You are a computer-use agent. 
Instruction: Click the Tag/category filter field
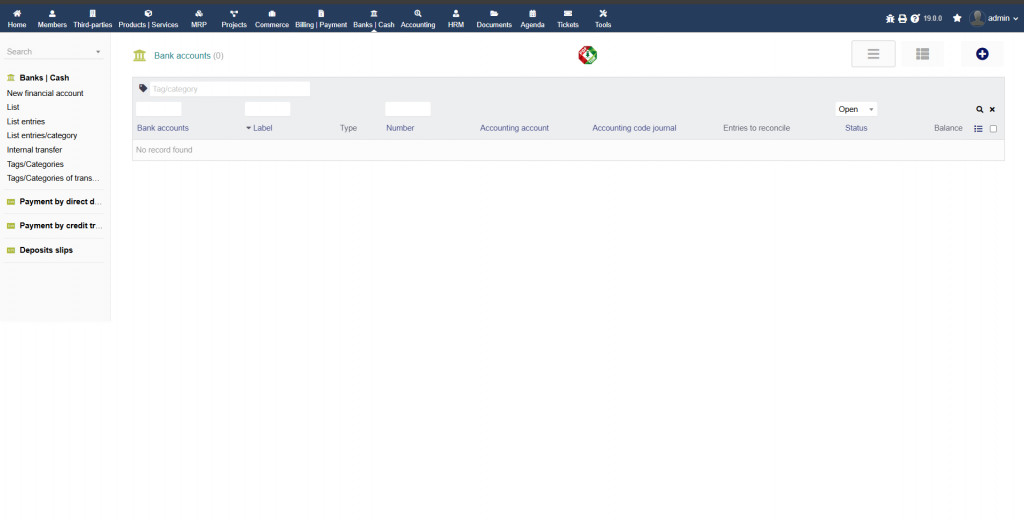point(230,89)
